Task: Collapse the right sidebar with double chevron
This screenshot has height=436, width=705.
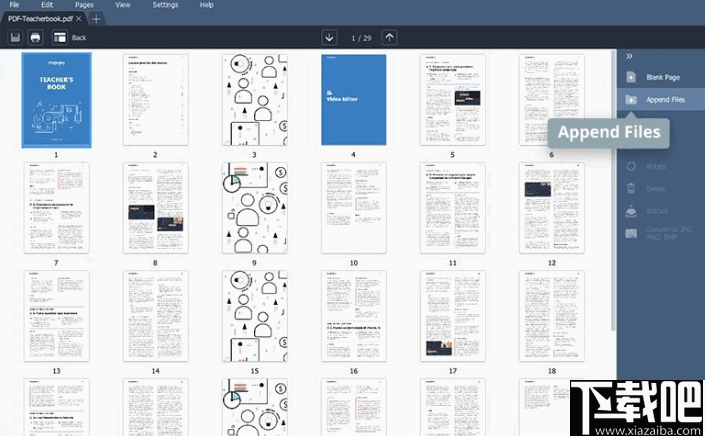Action: [x=629, y=56]
